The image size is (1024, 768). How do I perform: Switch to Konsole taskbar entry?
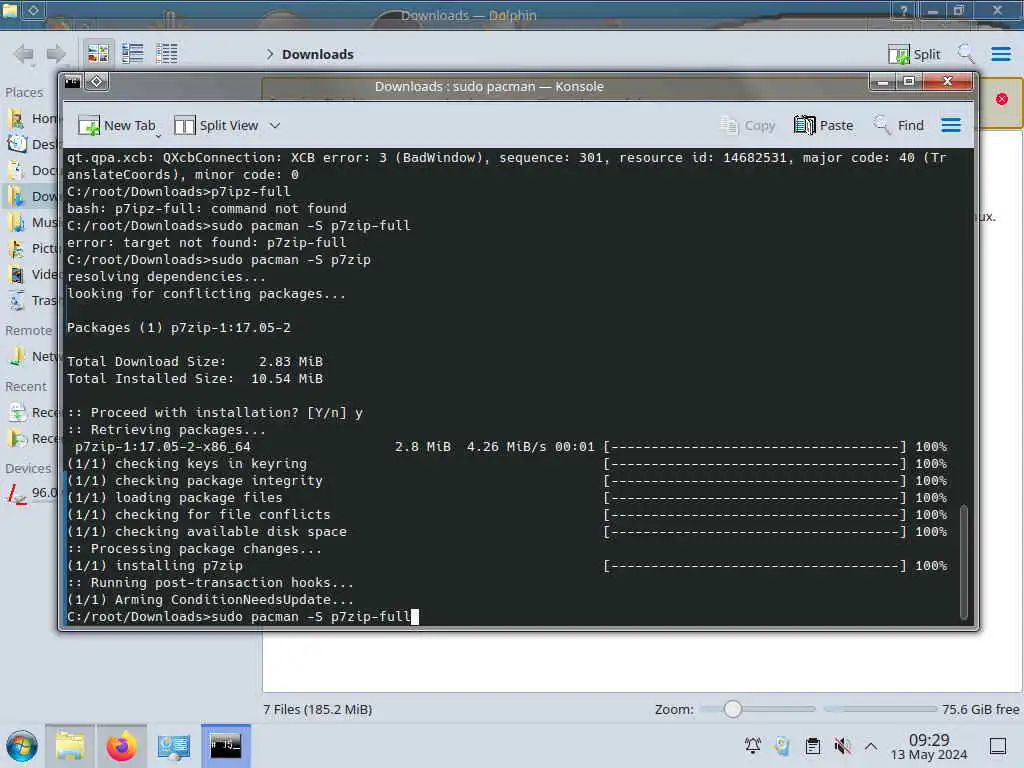coord(225,746)
